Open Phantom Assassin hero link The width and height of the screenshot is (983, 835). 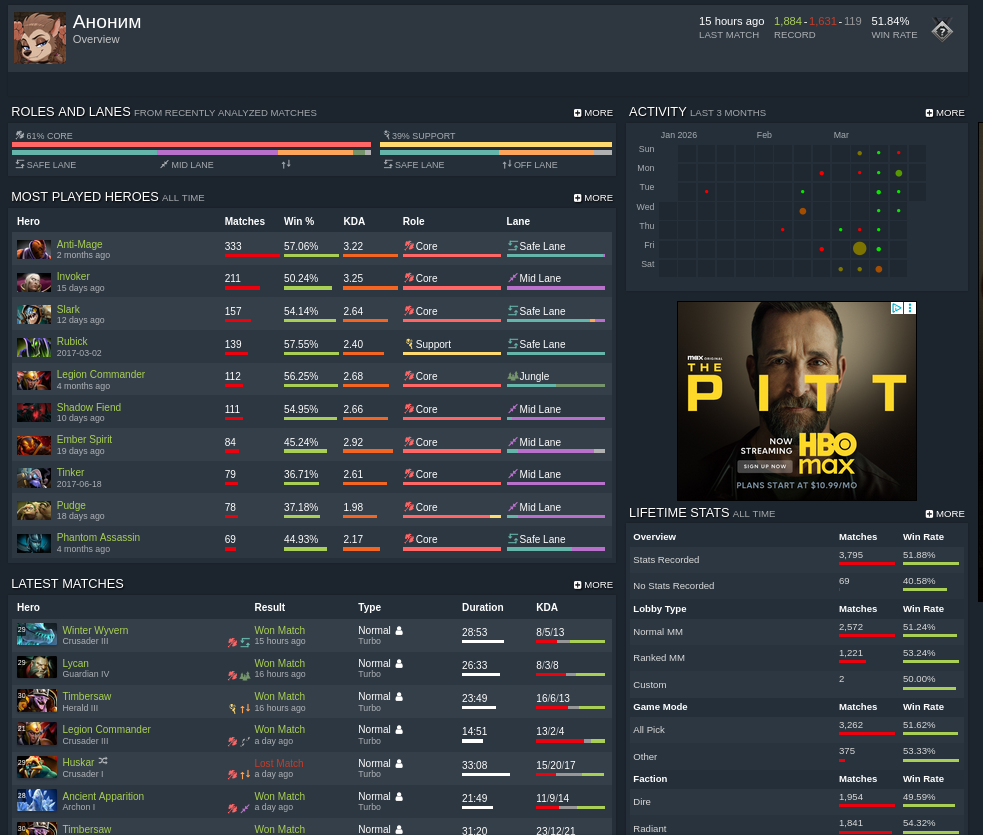pos(98,537)
